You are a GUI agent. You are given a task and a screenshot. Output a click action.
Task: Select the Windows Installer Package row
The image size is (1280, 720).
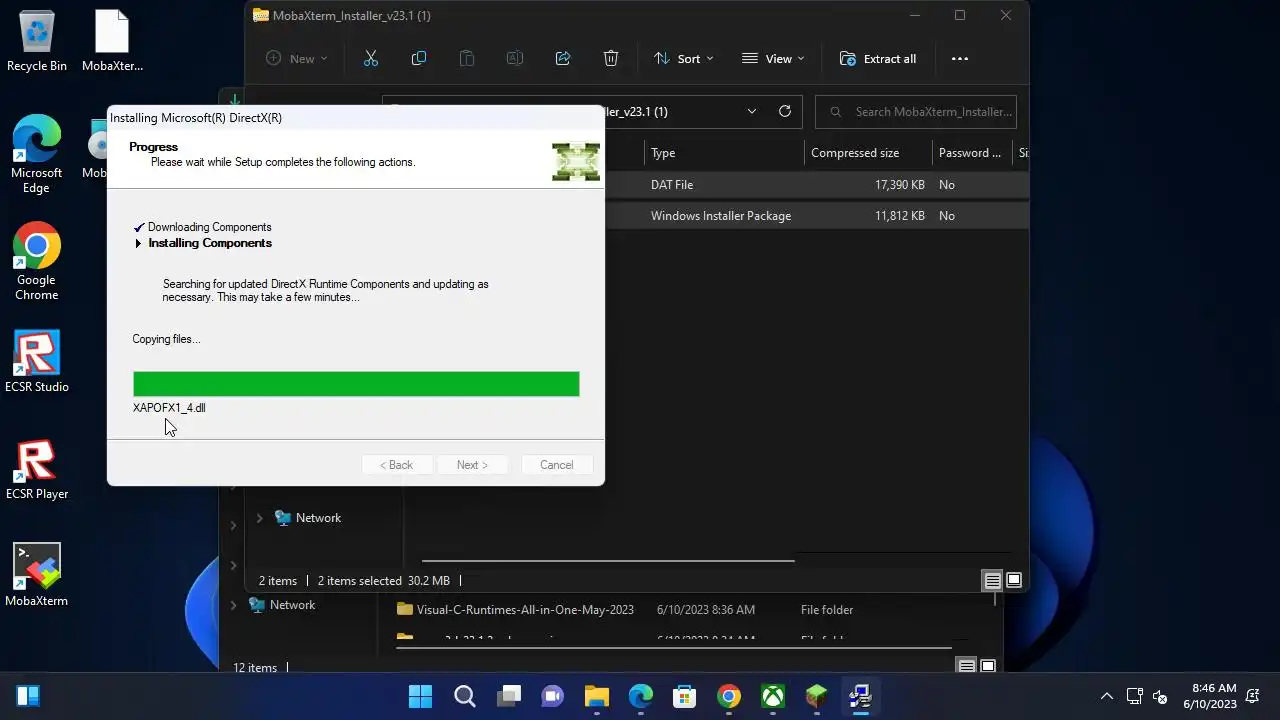click(817, 216)
